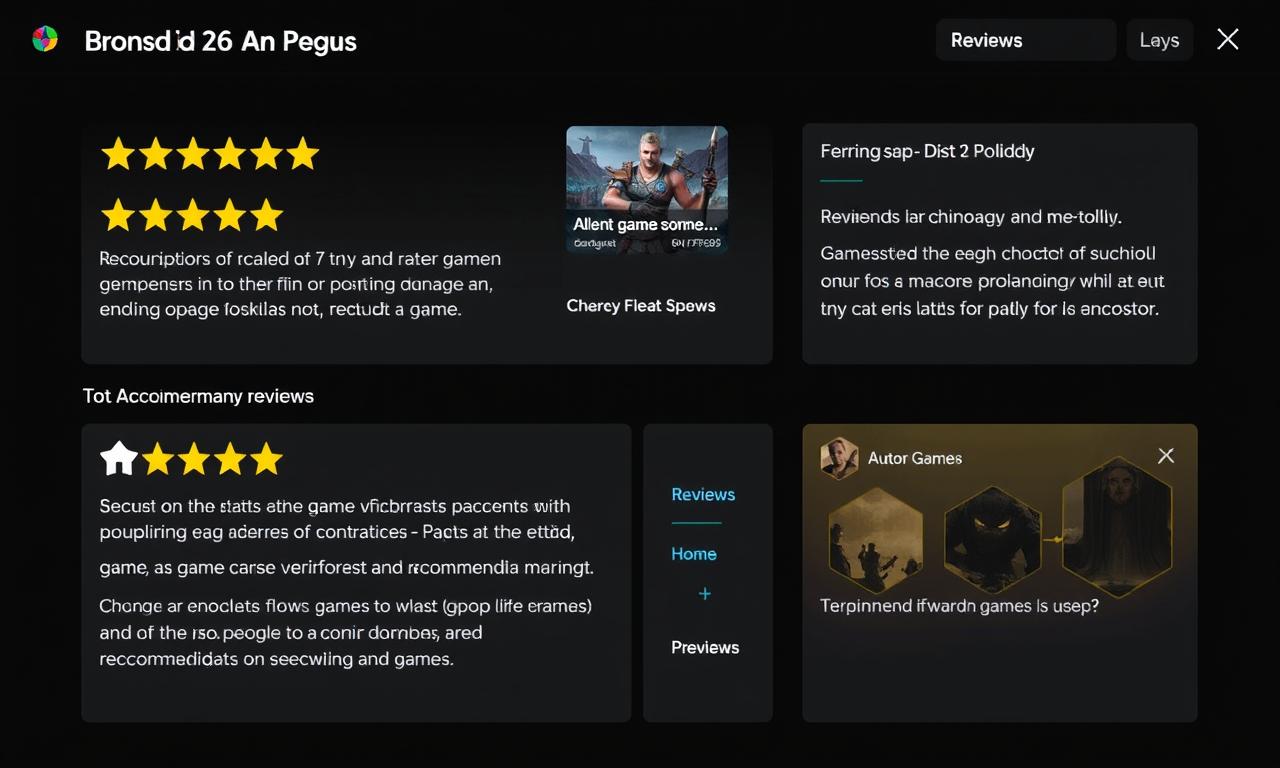
Task: Switch to the Lays tab
Action: 1159,40
